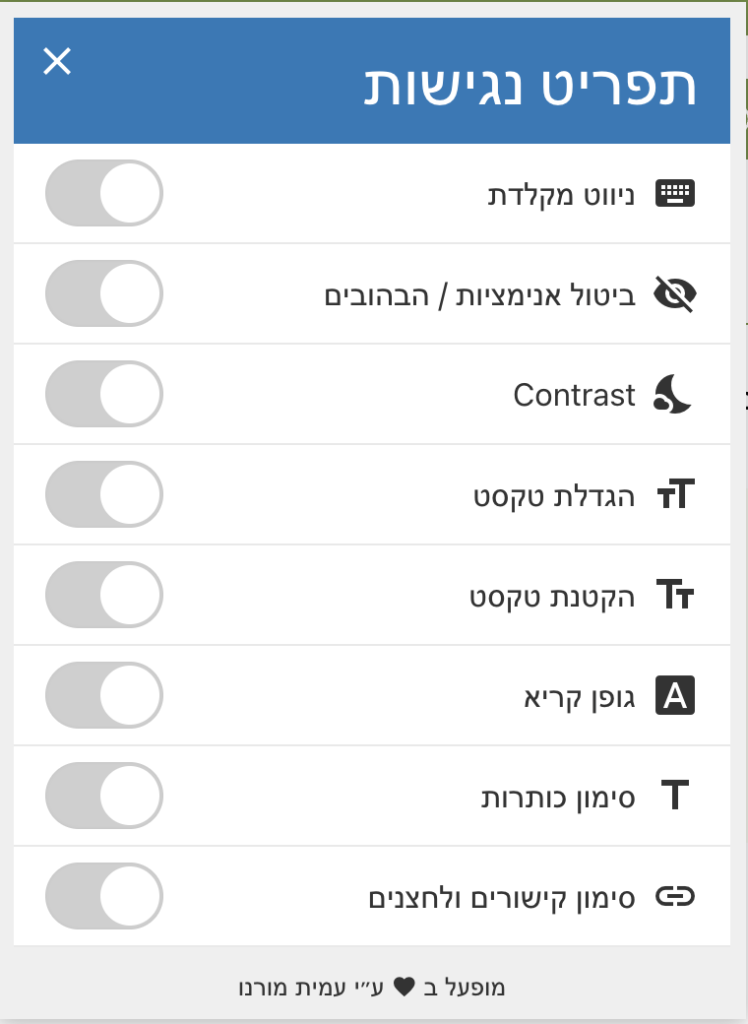Image resolution: width=748 pixels, height=1024 pixels.
Task: Turn on the disable animations toggle
Action: [x=104, y=293]
